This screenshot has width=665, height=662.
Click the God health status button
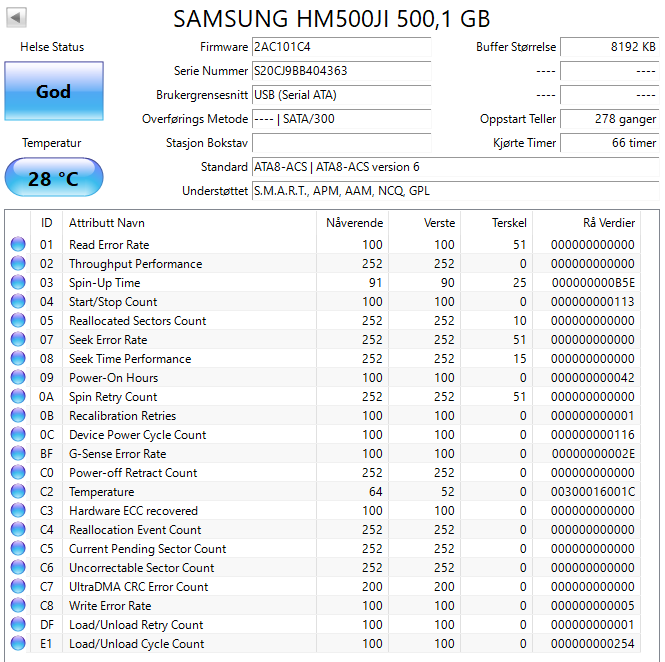coord(53,92)
